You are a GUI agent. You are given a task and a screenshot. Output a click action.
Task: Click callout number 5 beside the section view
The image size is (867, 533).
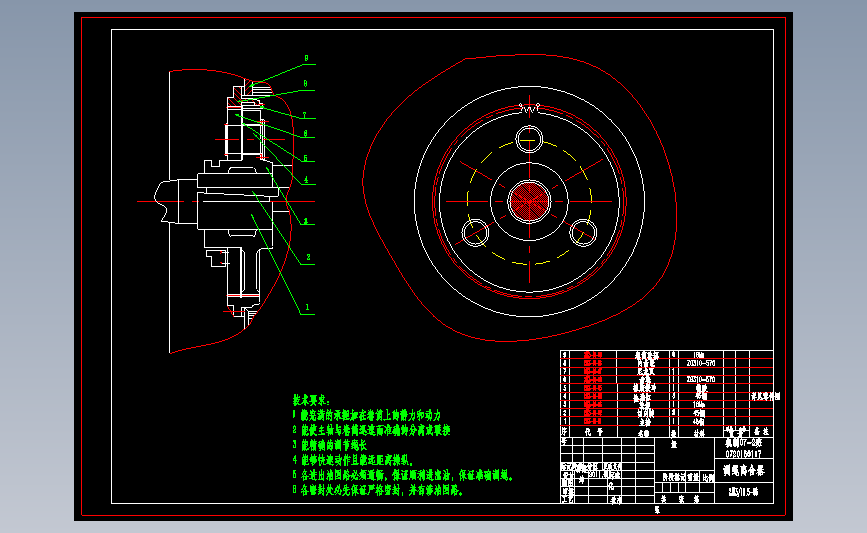[x=305, y=159]
